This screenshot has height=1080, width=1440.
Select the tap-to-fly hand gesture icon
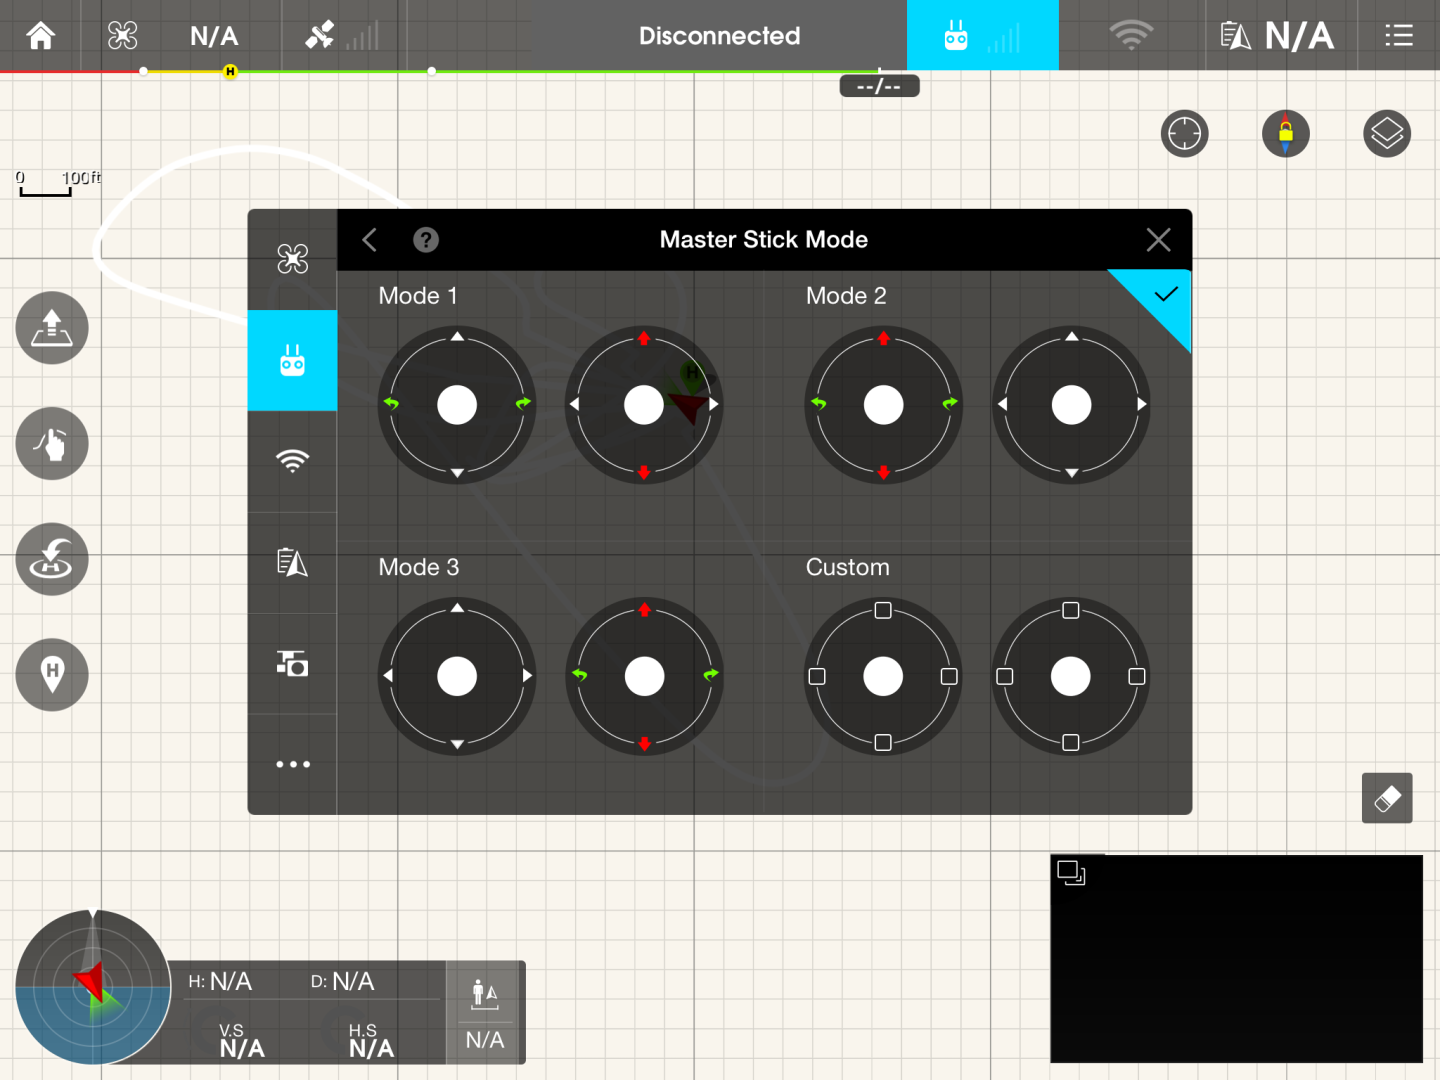pyautogui.click(x=52, y=444)
